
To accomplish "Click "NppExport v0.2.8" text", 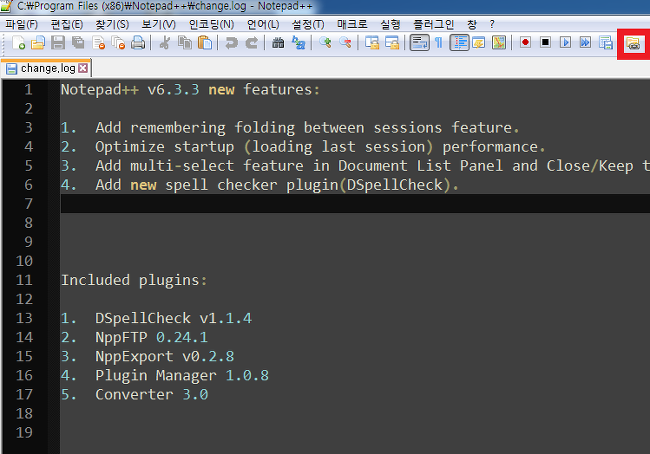I will point(165,356).
